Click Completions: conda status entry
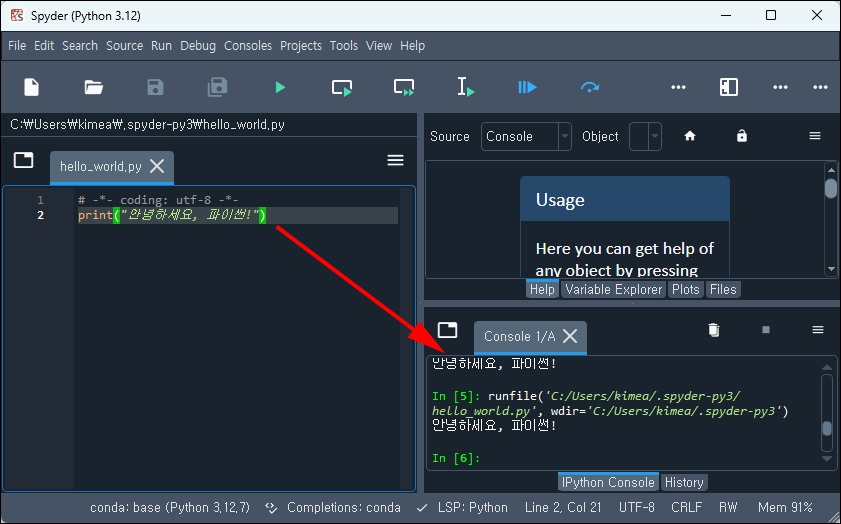The width and height of the screenshot is (841, 524). click(x=344, y=507)
